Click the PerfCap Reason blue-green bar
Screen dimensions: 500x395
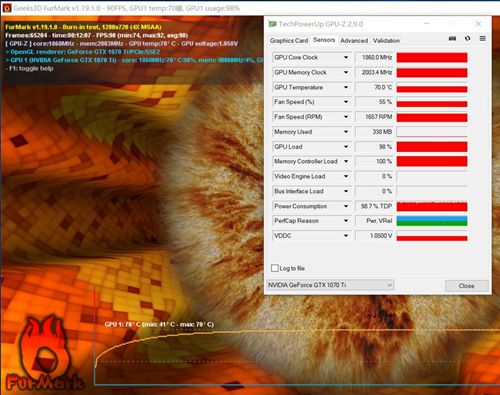[432, 221]
